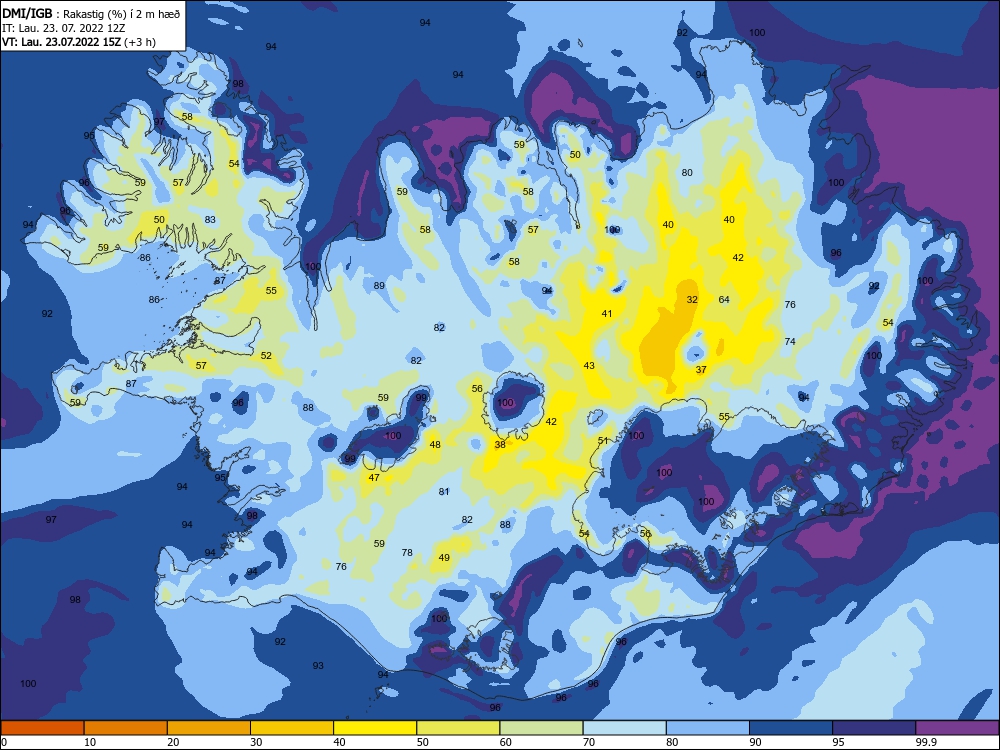Click the humidity value "80" in the northeast
The image size is (1000, 750).
[x=687, y=172]
